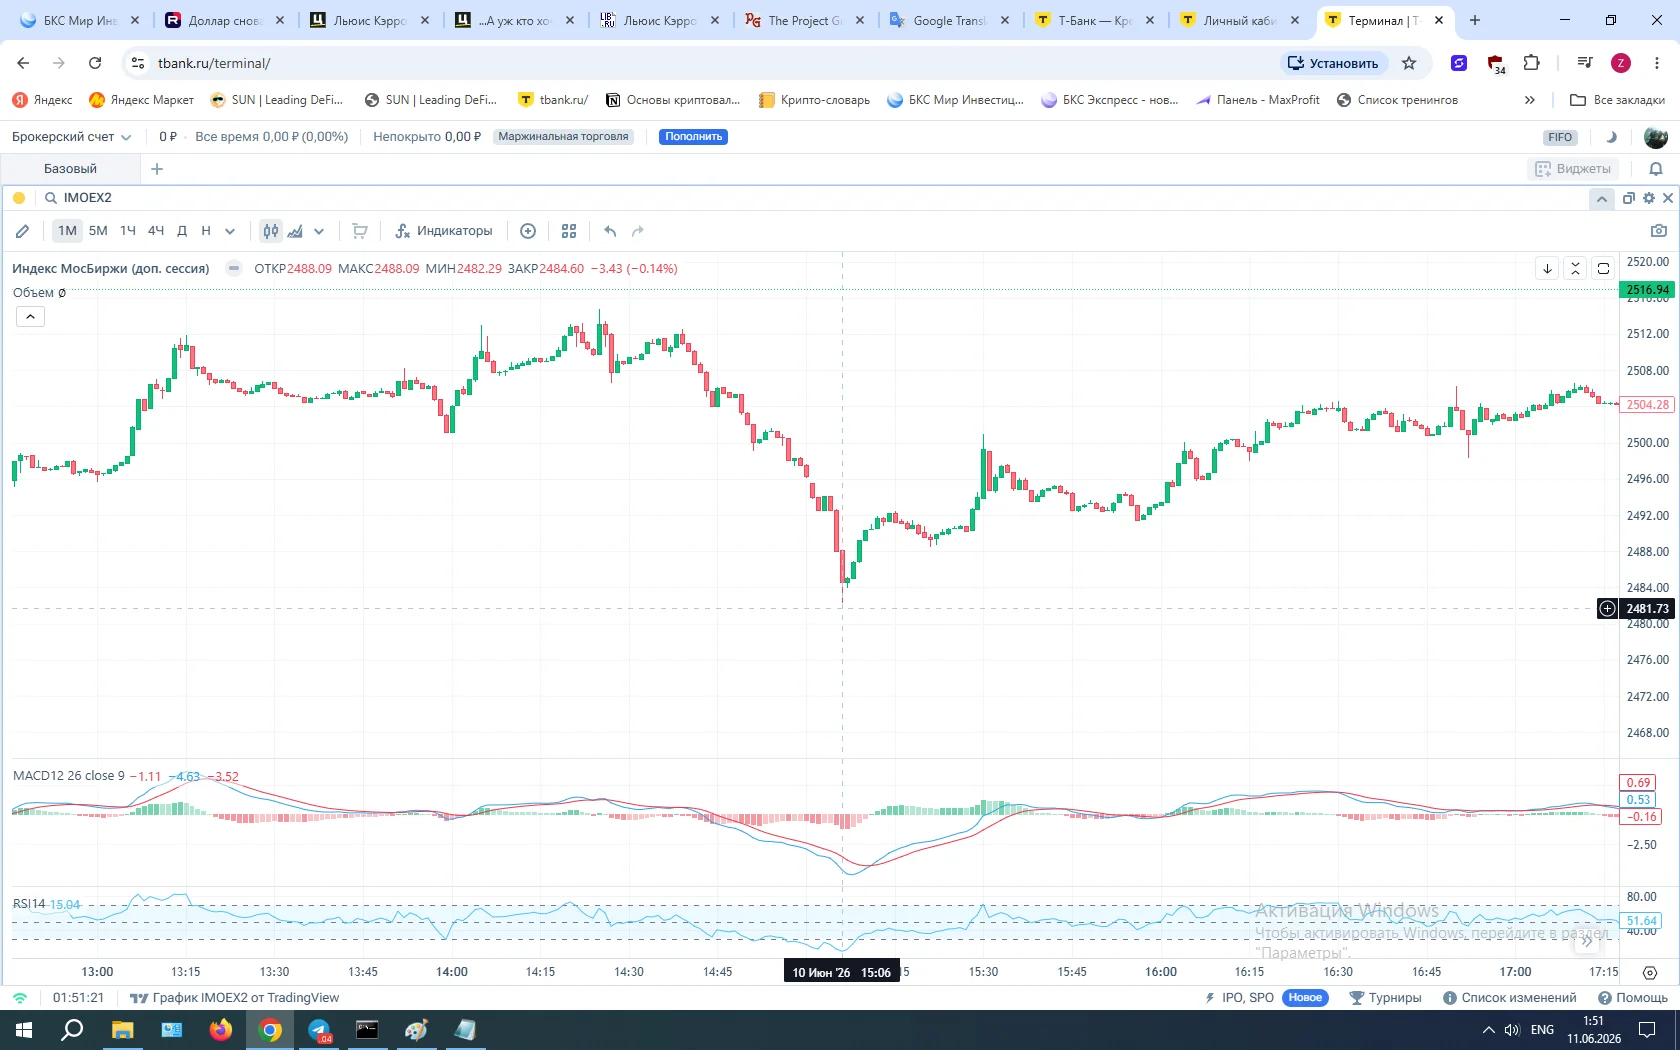Viewport: 1680px width, 1050px height.
Task: Switch to the Базовый workspace tab
Action: click(x=70, y=169)
